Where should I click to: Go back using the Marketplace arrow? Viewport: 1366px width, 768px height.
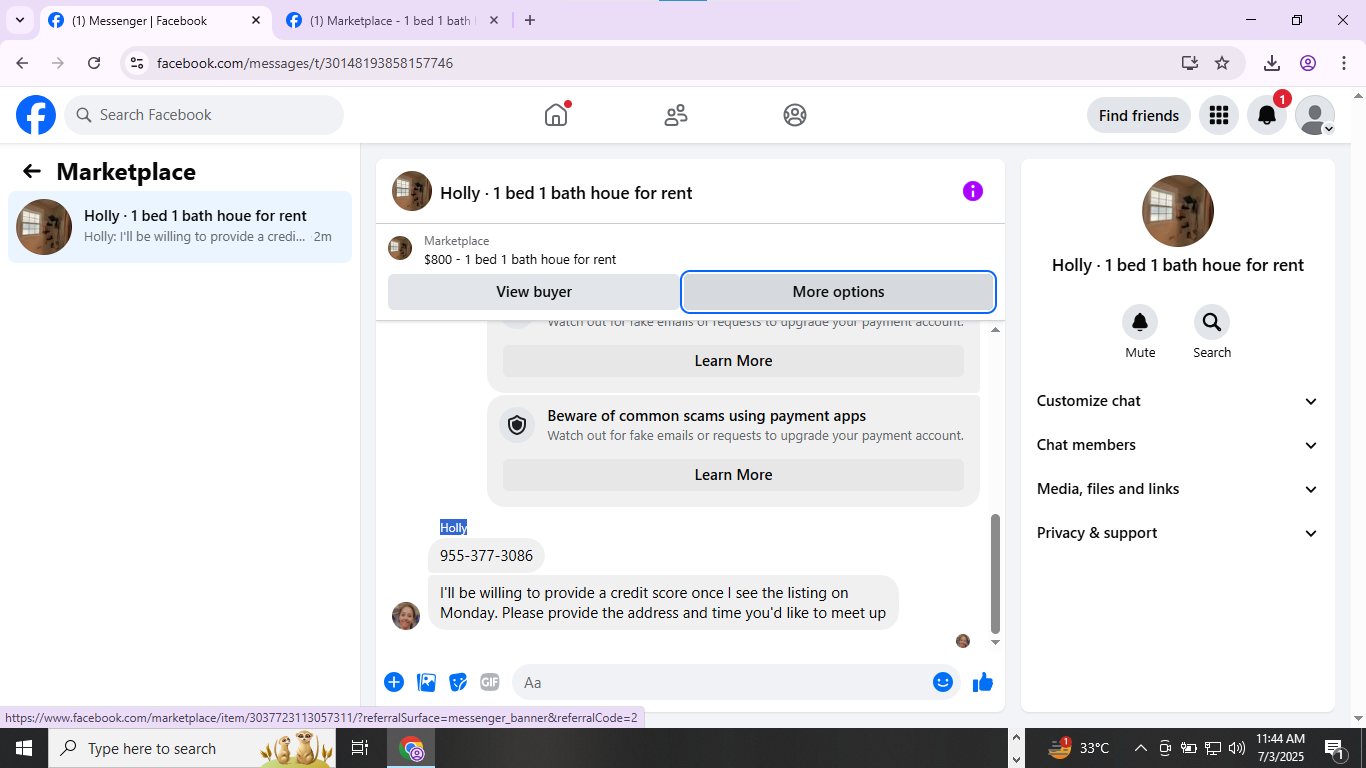click(32, 171)
